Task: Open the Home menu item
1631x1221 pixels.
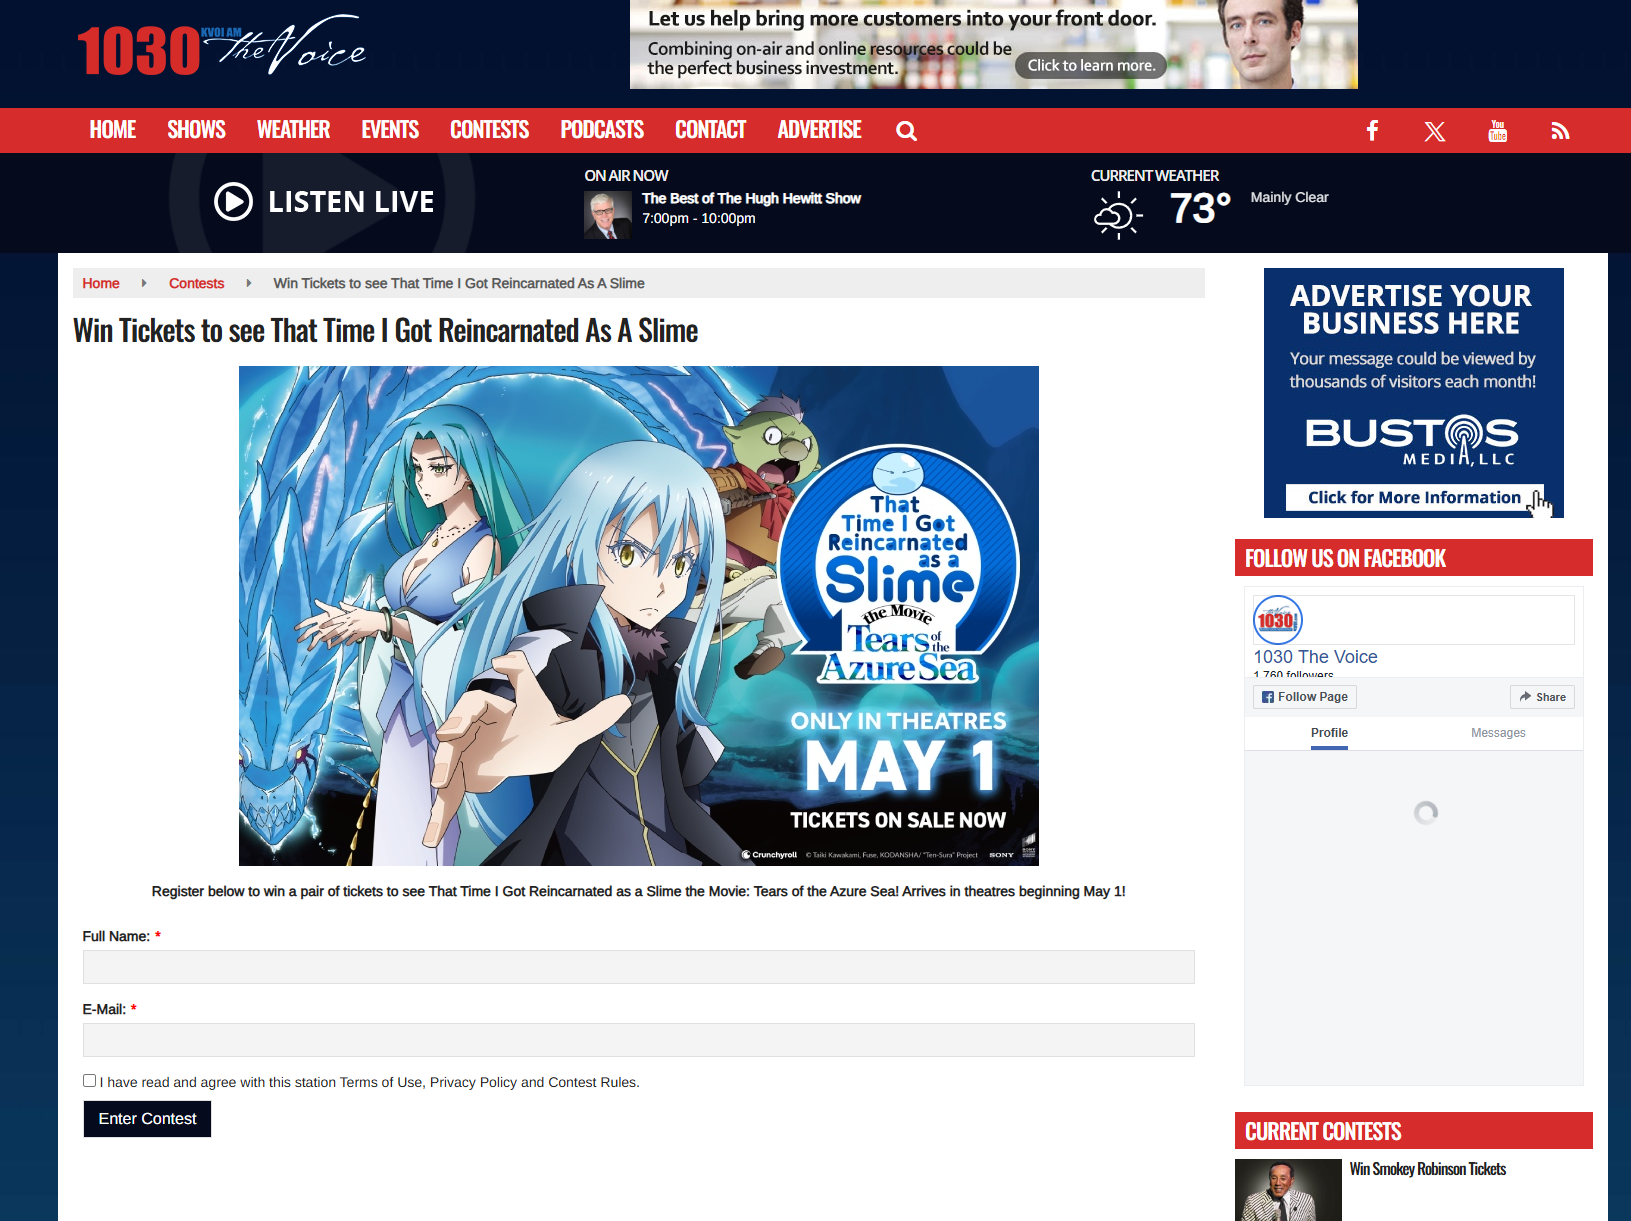Action: coord(113,130)
